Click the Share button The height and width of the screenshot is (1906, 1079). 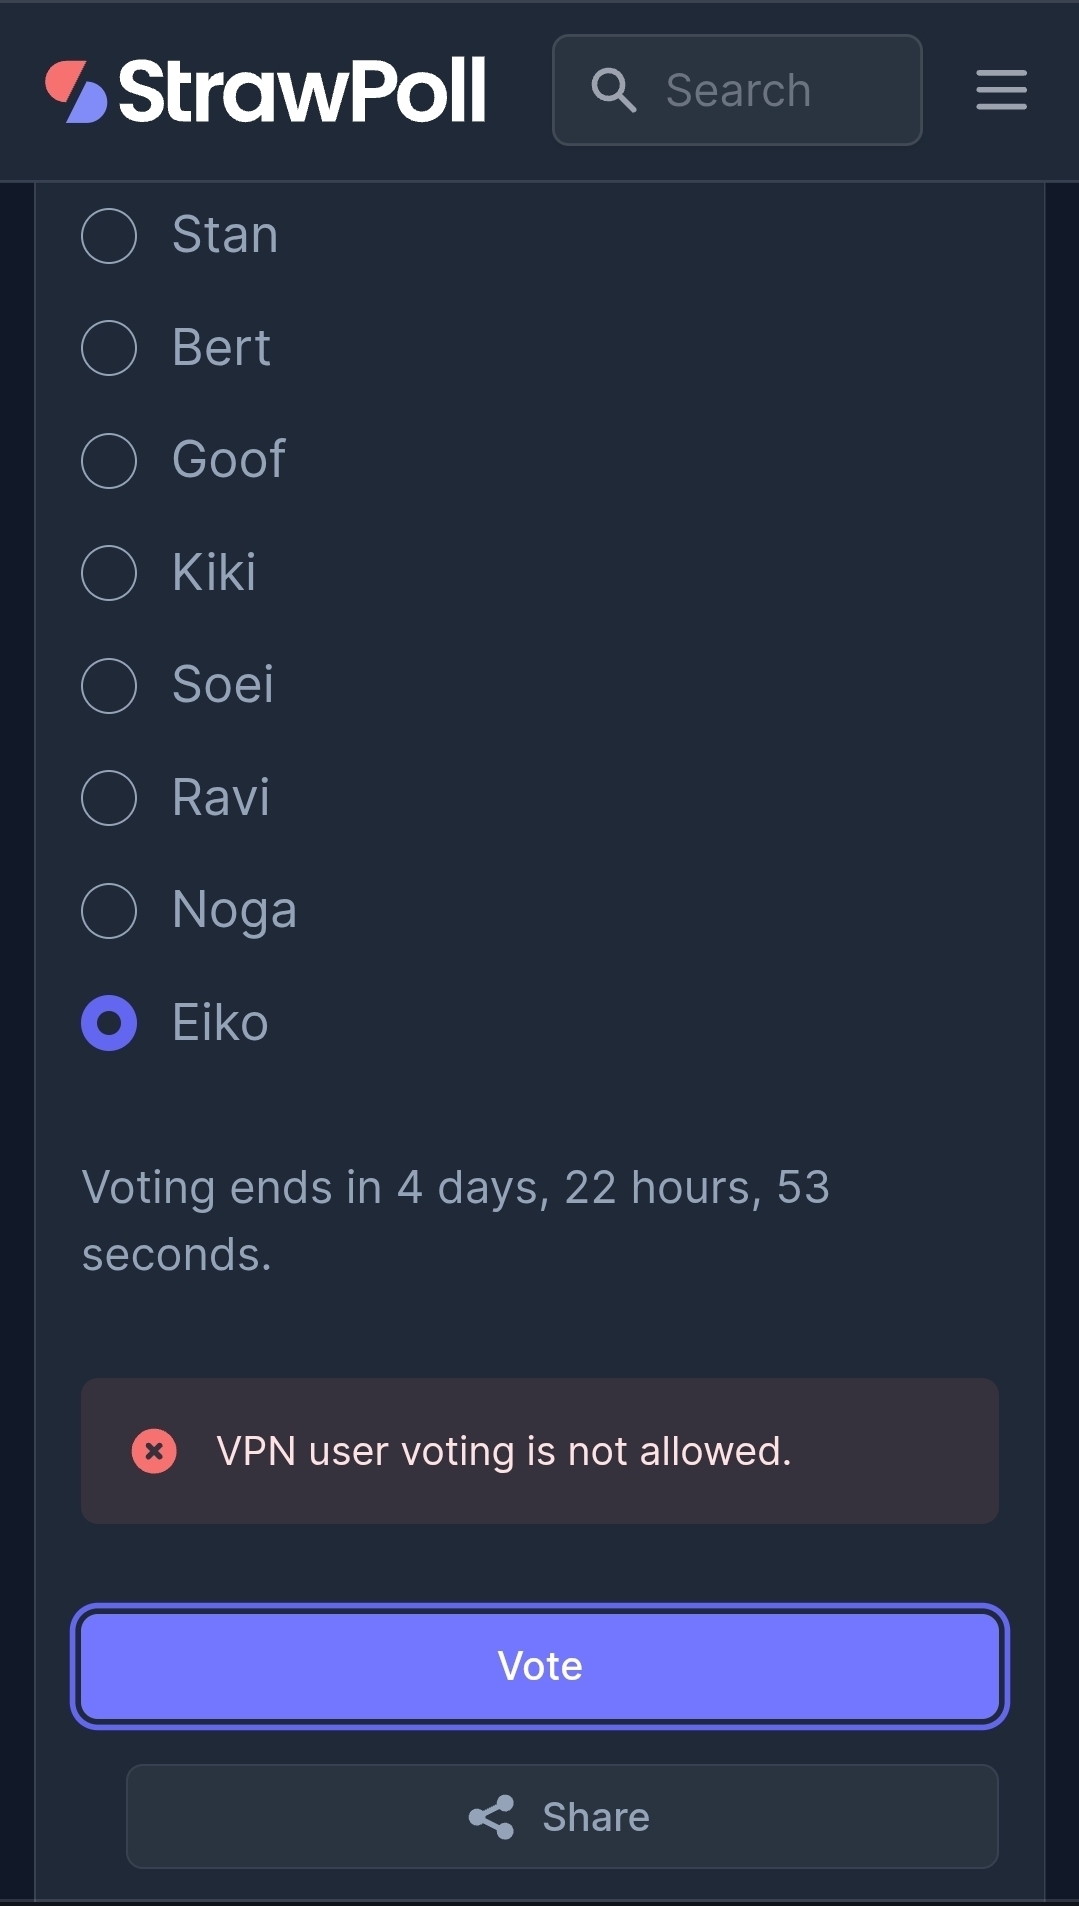point(562,1817)
